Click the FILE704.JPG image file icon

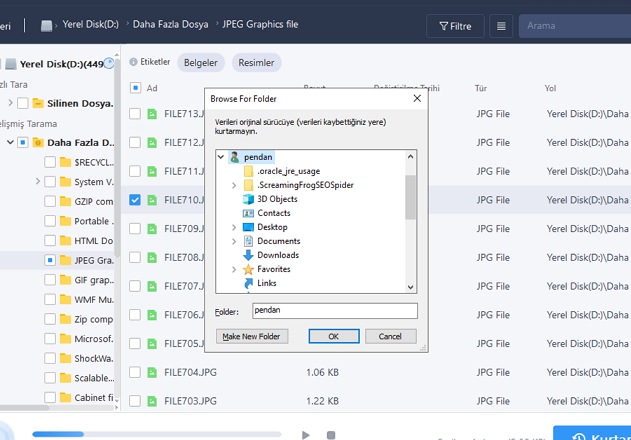[152, 372]
